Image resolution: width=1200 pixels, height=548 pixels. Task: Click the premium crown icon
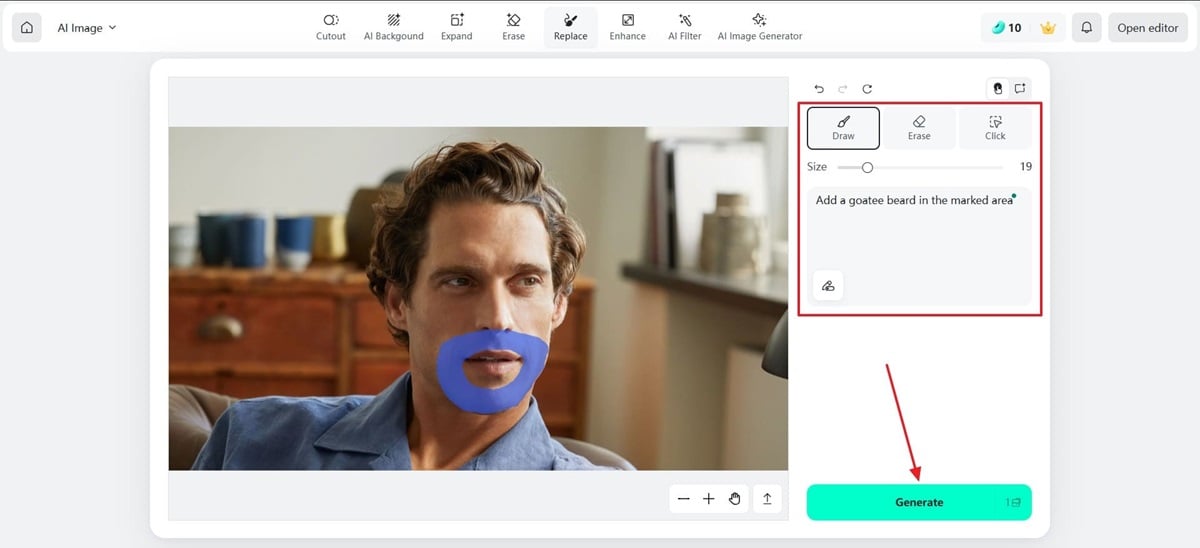[1048, 28]
